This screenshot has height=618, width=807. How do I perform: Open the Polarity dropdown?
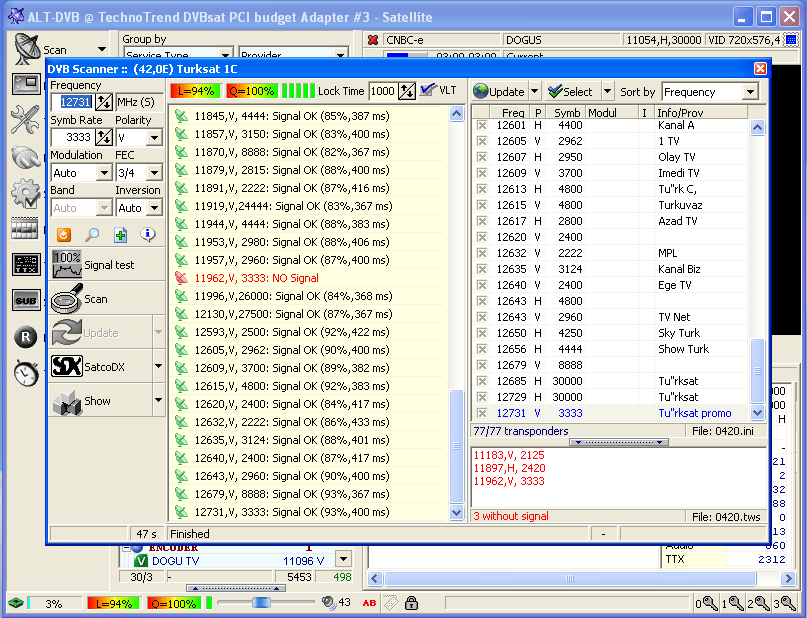[154, 137]
